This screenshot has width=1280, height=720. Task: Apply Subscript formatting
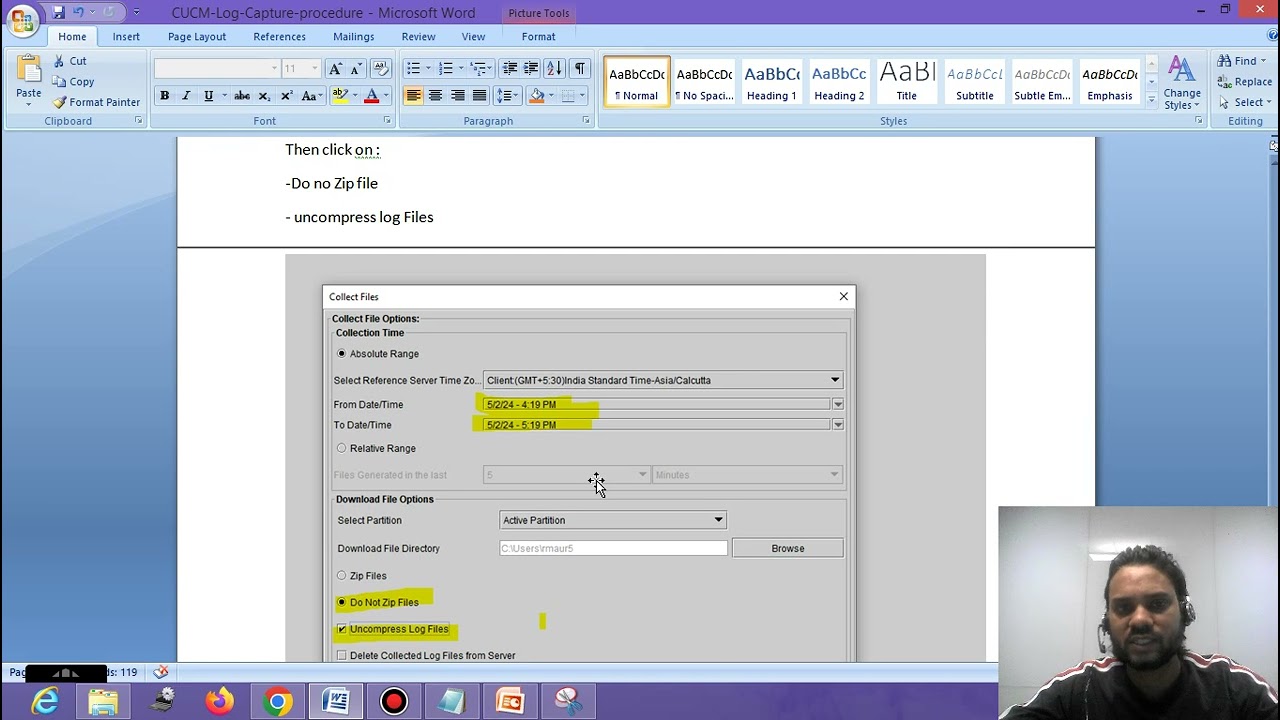click(264, 96)
